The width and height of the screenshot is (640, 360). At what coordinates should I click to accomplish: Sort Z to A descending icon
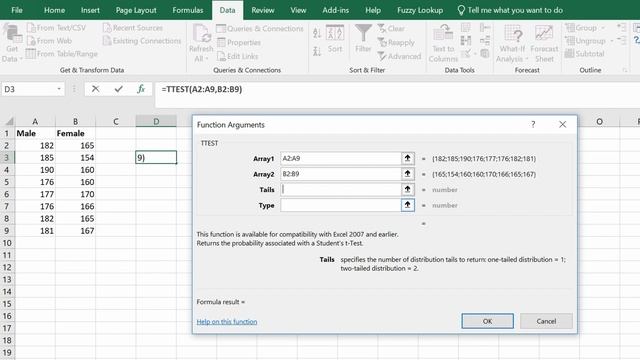pyautogui.click(x=317, y=51)
